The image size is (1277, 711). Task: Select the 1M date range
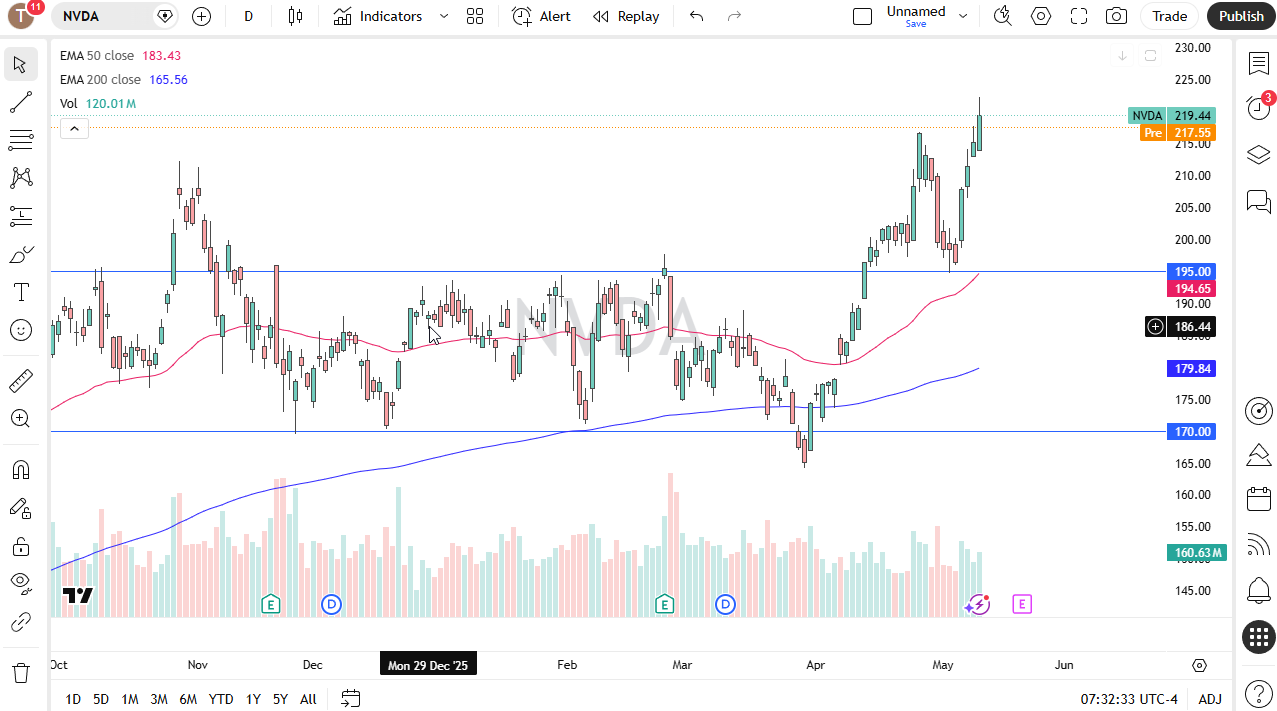click(130, 699)
